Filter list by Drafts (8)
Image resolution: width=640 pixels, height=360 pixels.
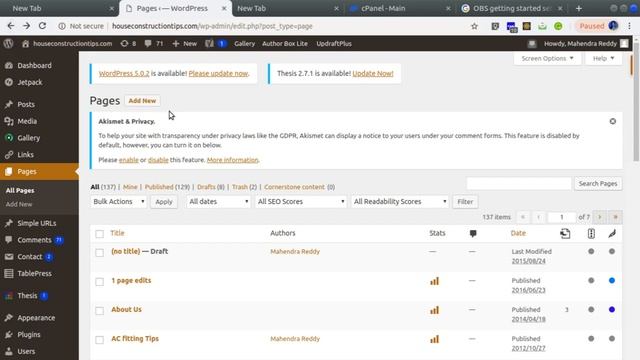point(211,187)
